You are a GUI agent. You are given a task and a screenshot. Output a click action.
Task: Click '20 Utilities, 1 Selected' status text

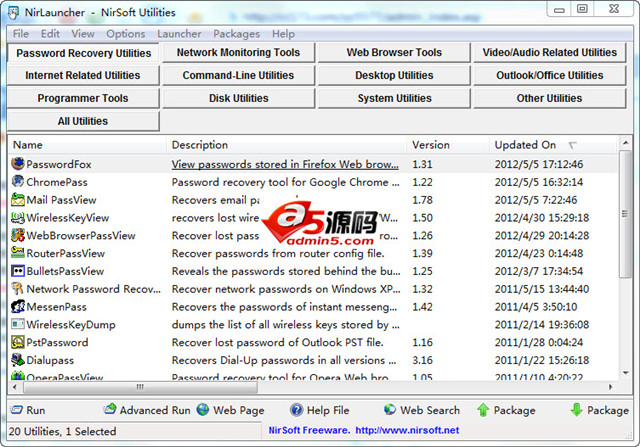tap(62, 431)
